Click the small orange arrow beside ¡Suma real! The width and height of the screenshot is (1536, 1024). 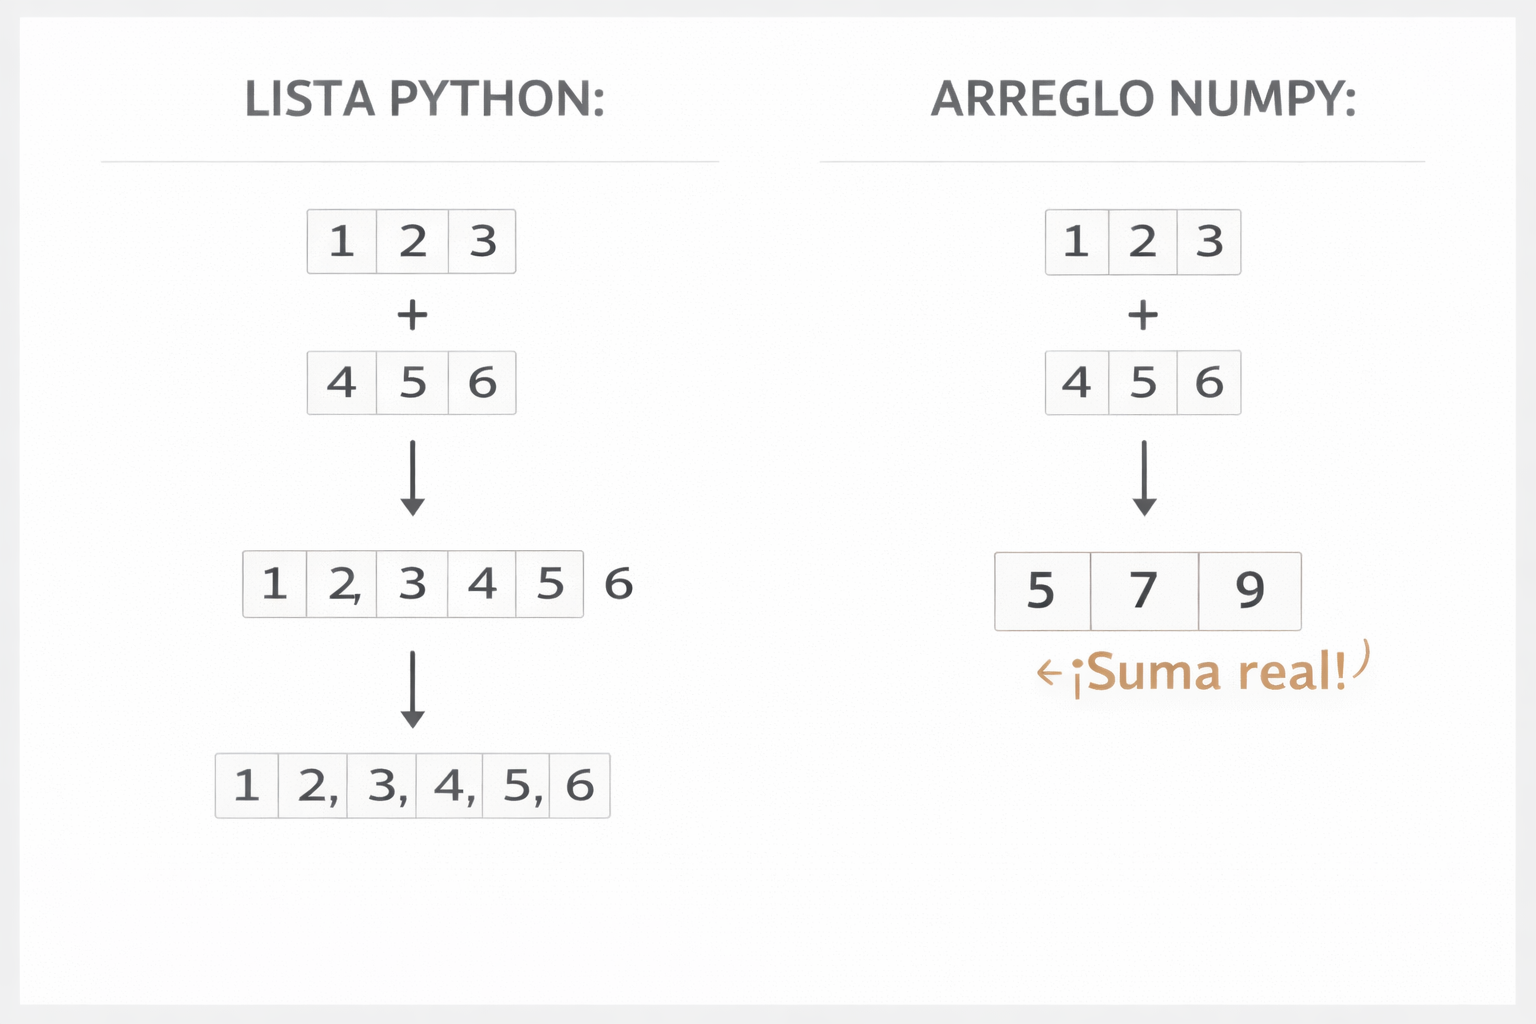pos(1048,673)
